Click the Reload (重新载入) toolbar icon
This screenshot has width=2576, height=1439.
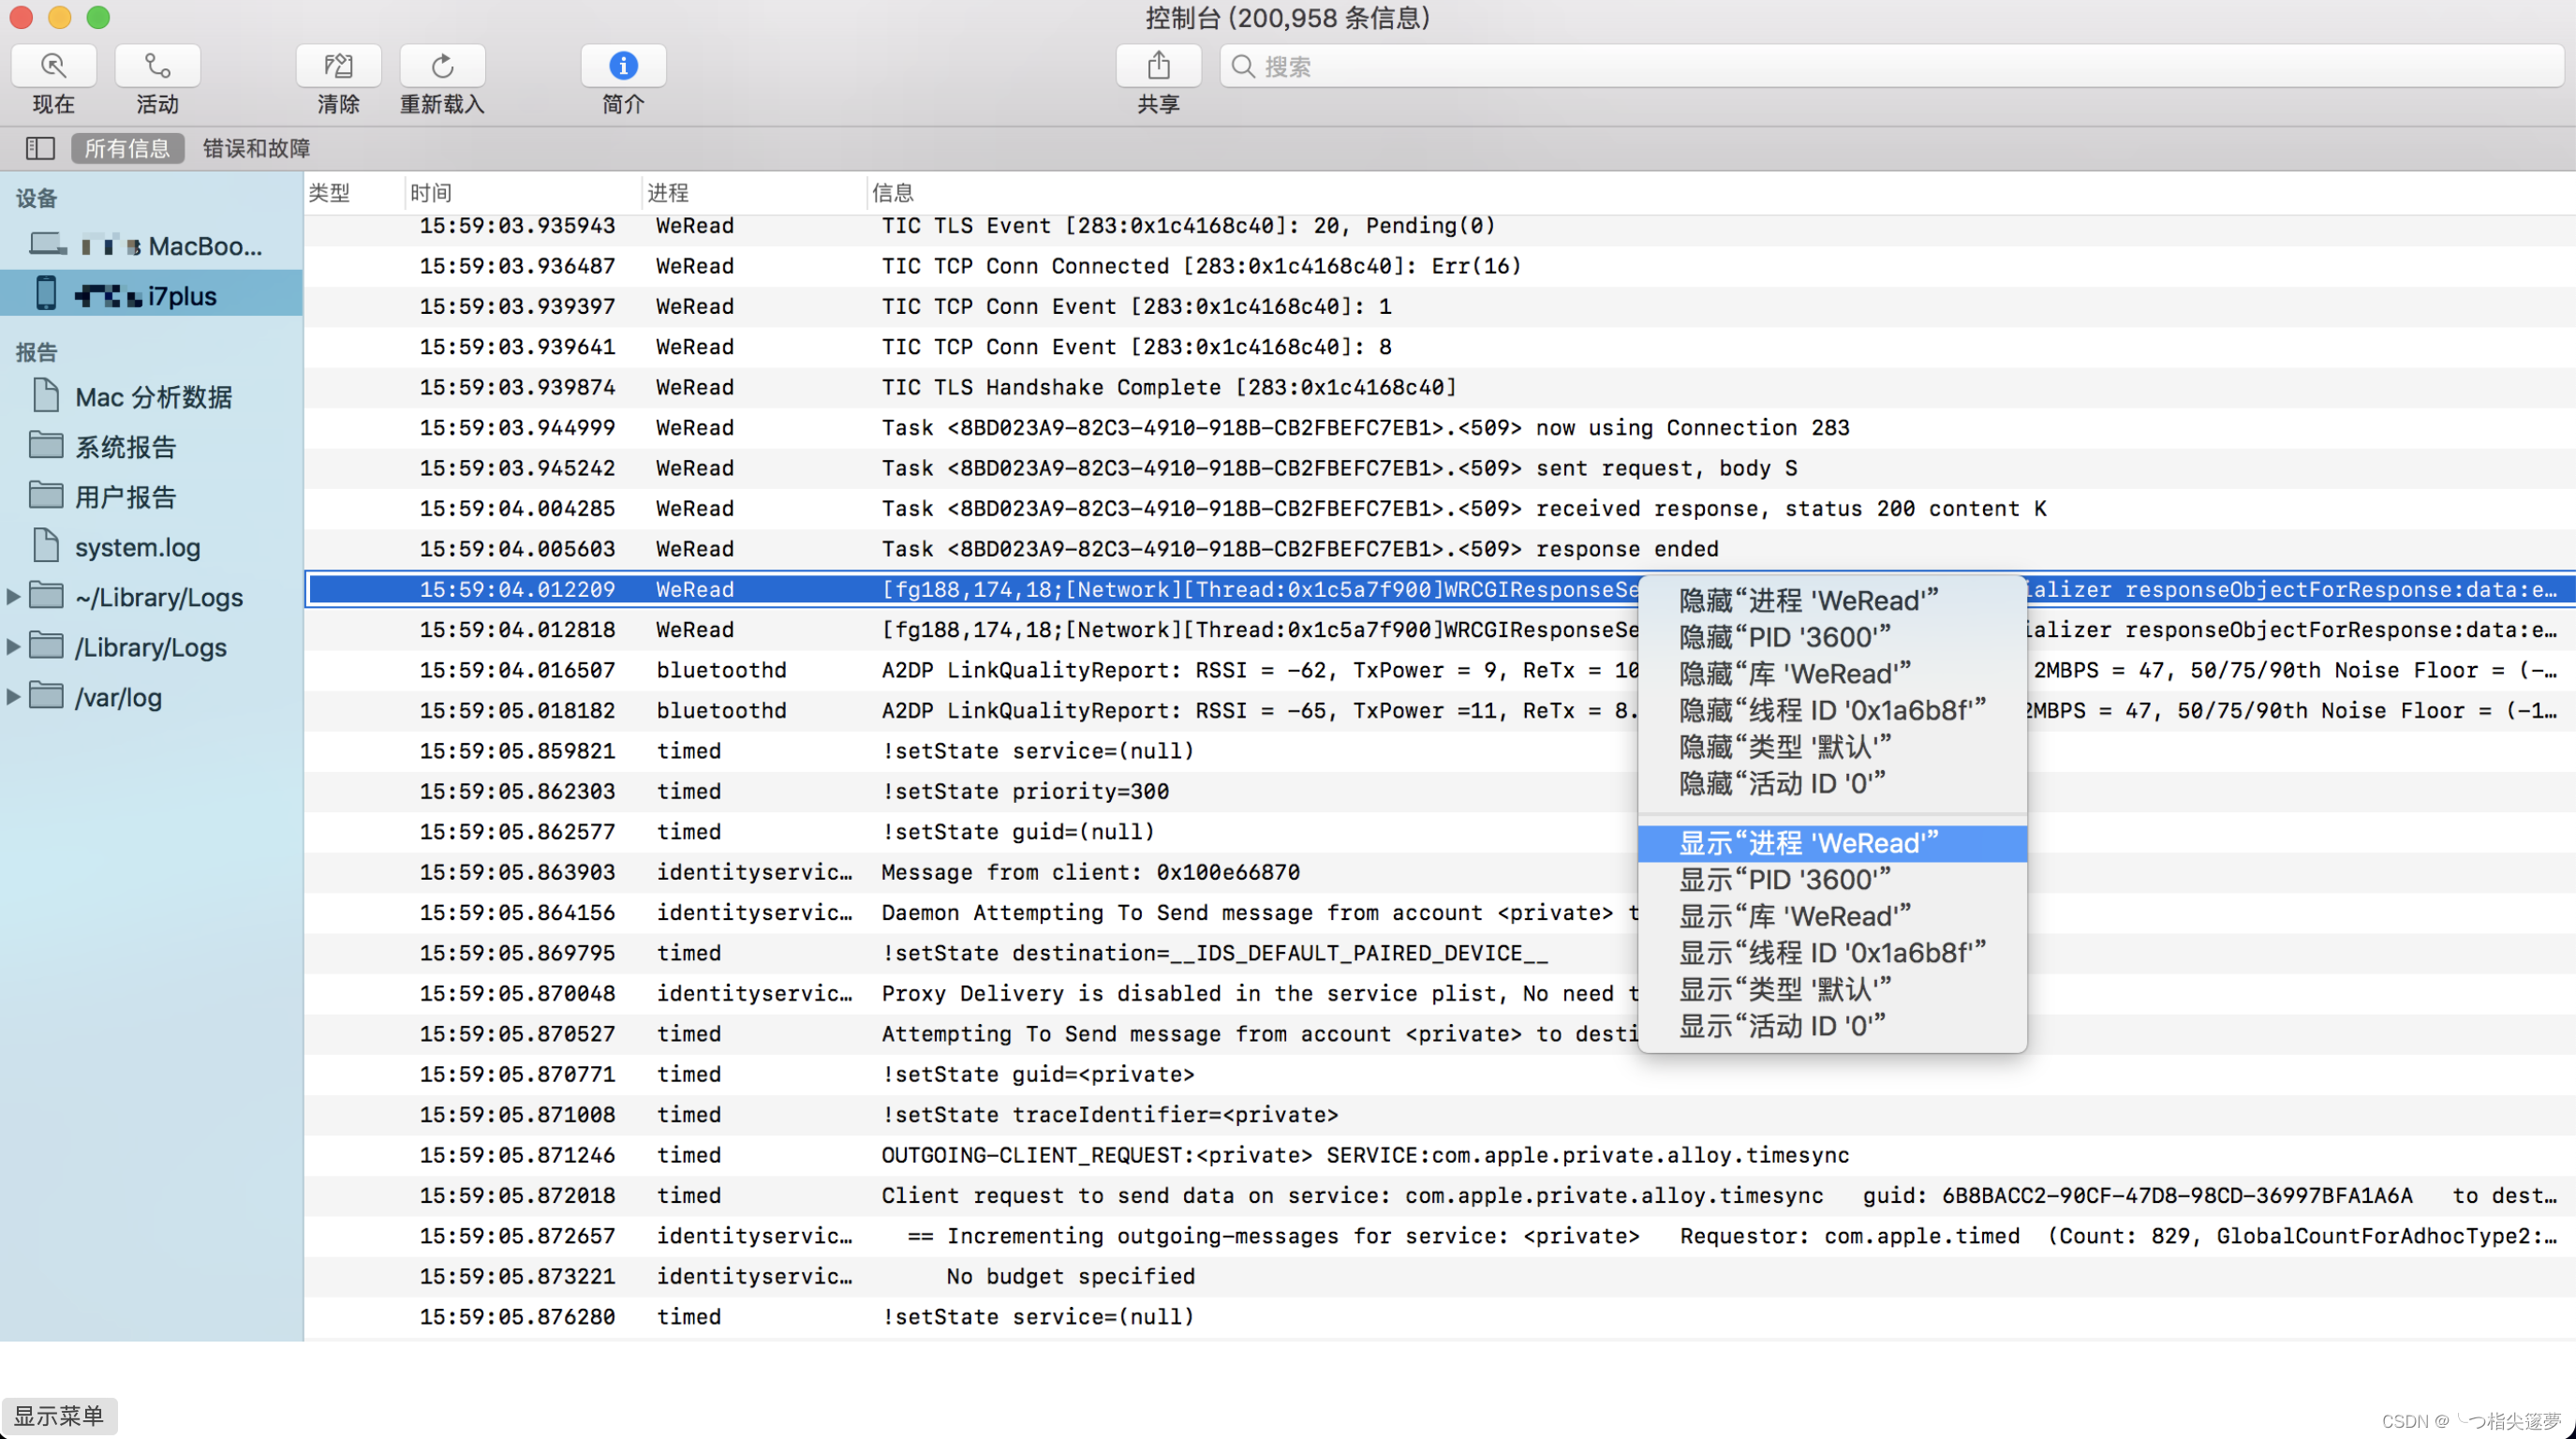442,66
